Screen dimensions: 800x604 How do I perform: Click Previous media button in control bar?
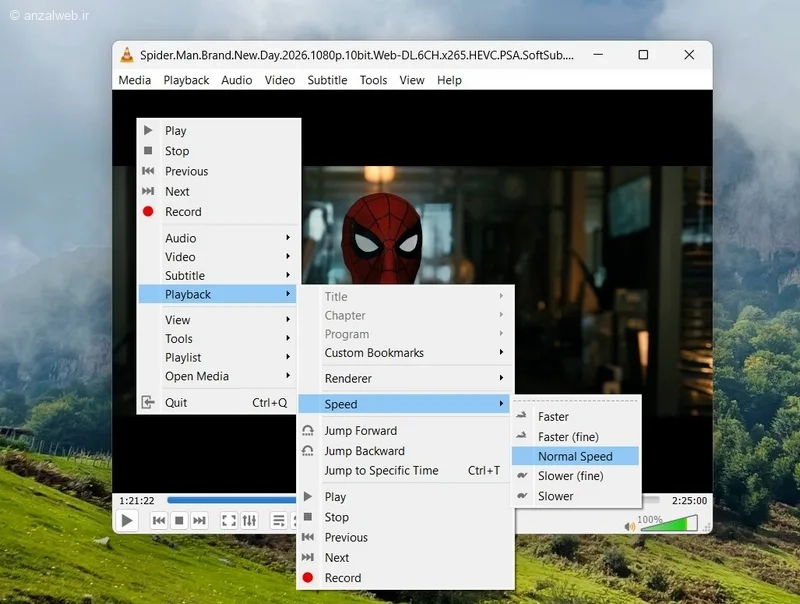159,520
